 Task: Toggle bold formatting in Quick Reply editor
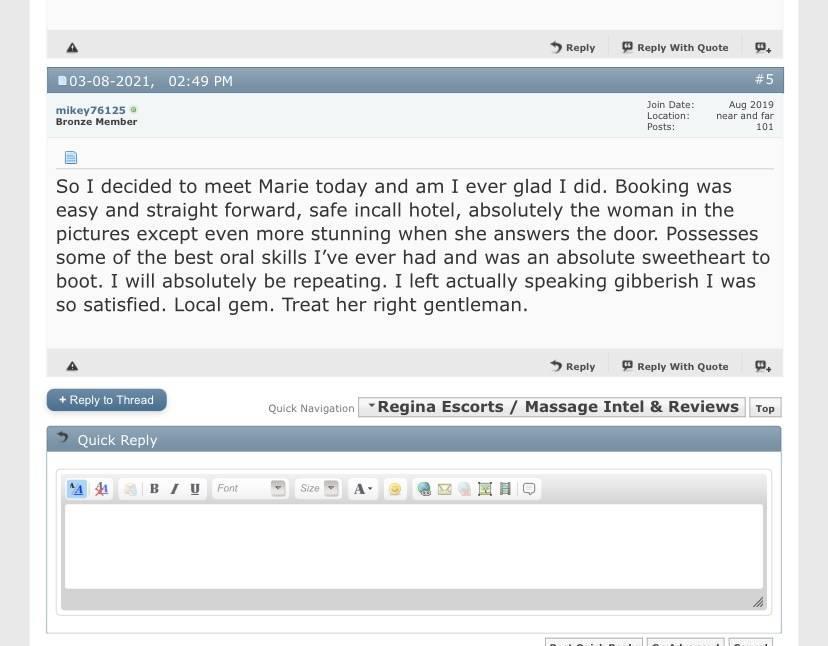click(x=154, y=489)
